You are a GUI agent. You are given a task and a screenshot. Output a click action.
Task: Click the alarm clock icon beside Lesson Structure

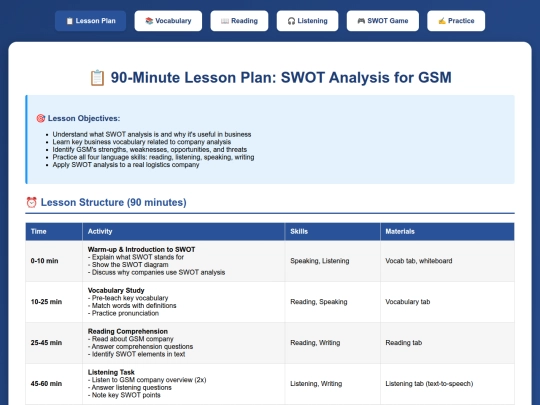coord(31,202)
